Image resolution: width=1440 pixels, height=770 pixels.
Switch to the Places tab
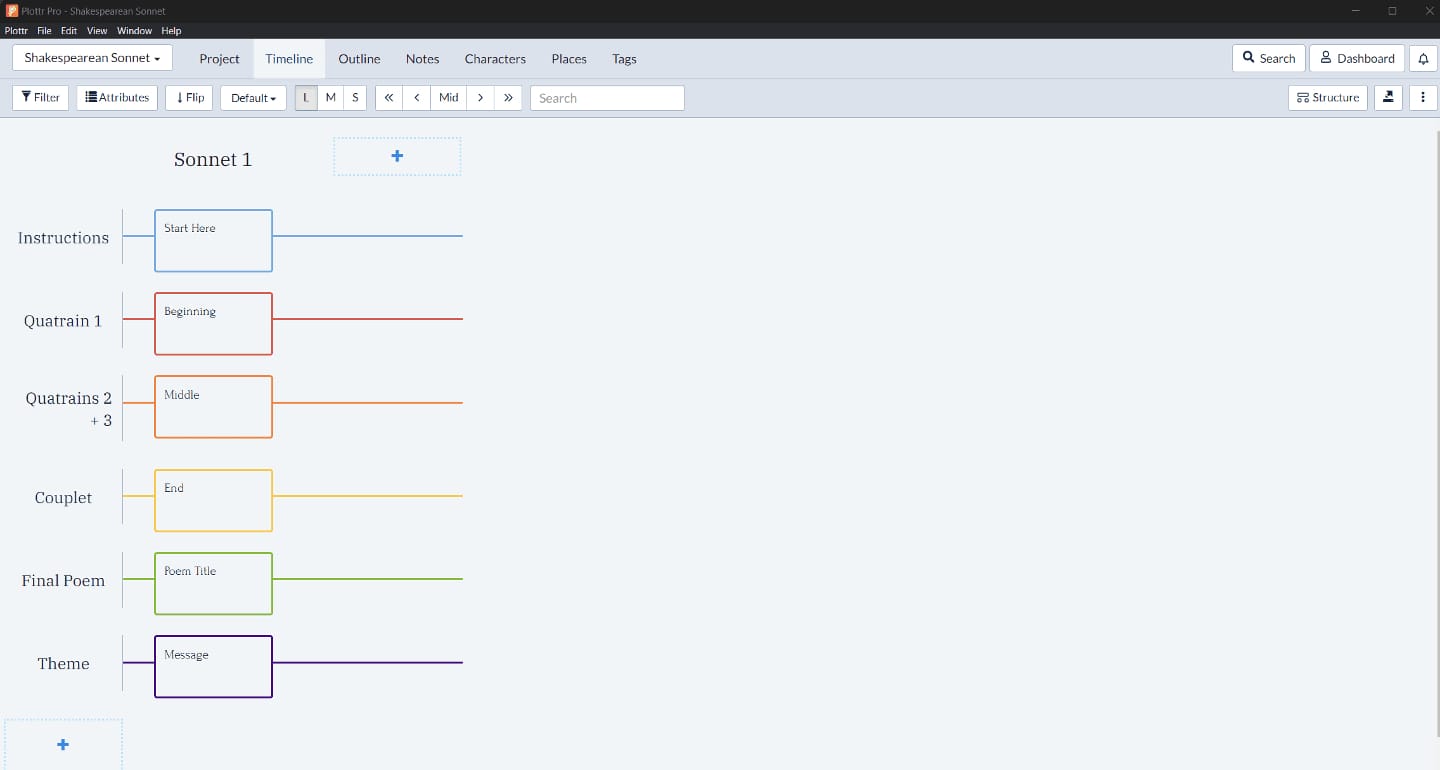pyautogui.click(x=569, y=59)
